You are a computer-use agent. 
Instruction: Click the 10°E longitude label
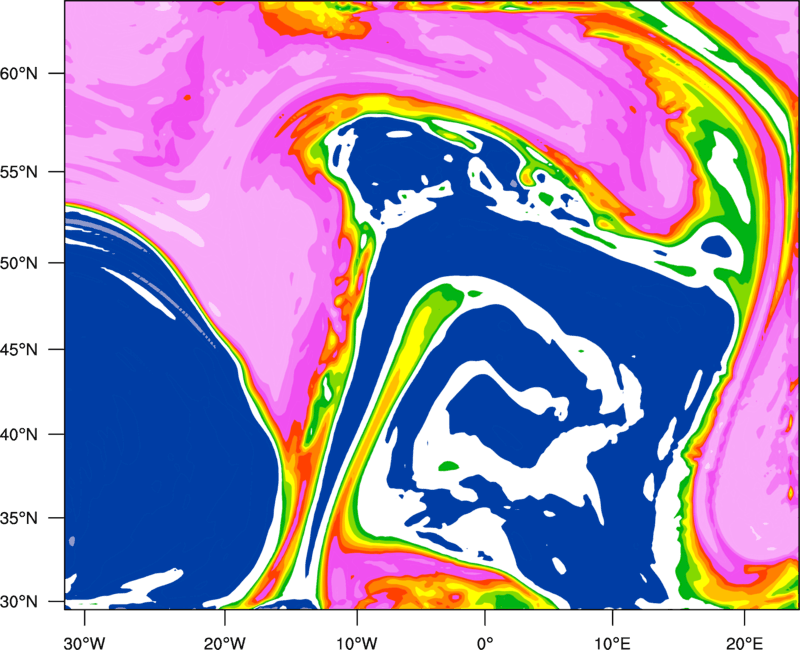[612, 643]
